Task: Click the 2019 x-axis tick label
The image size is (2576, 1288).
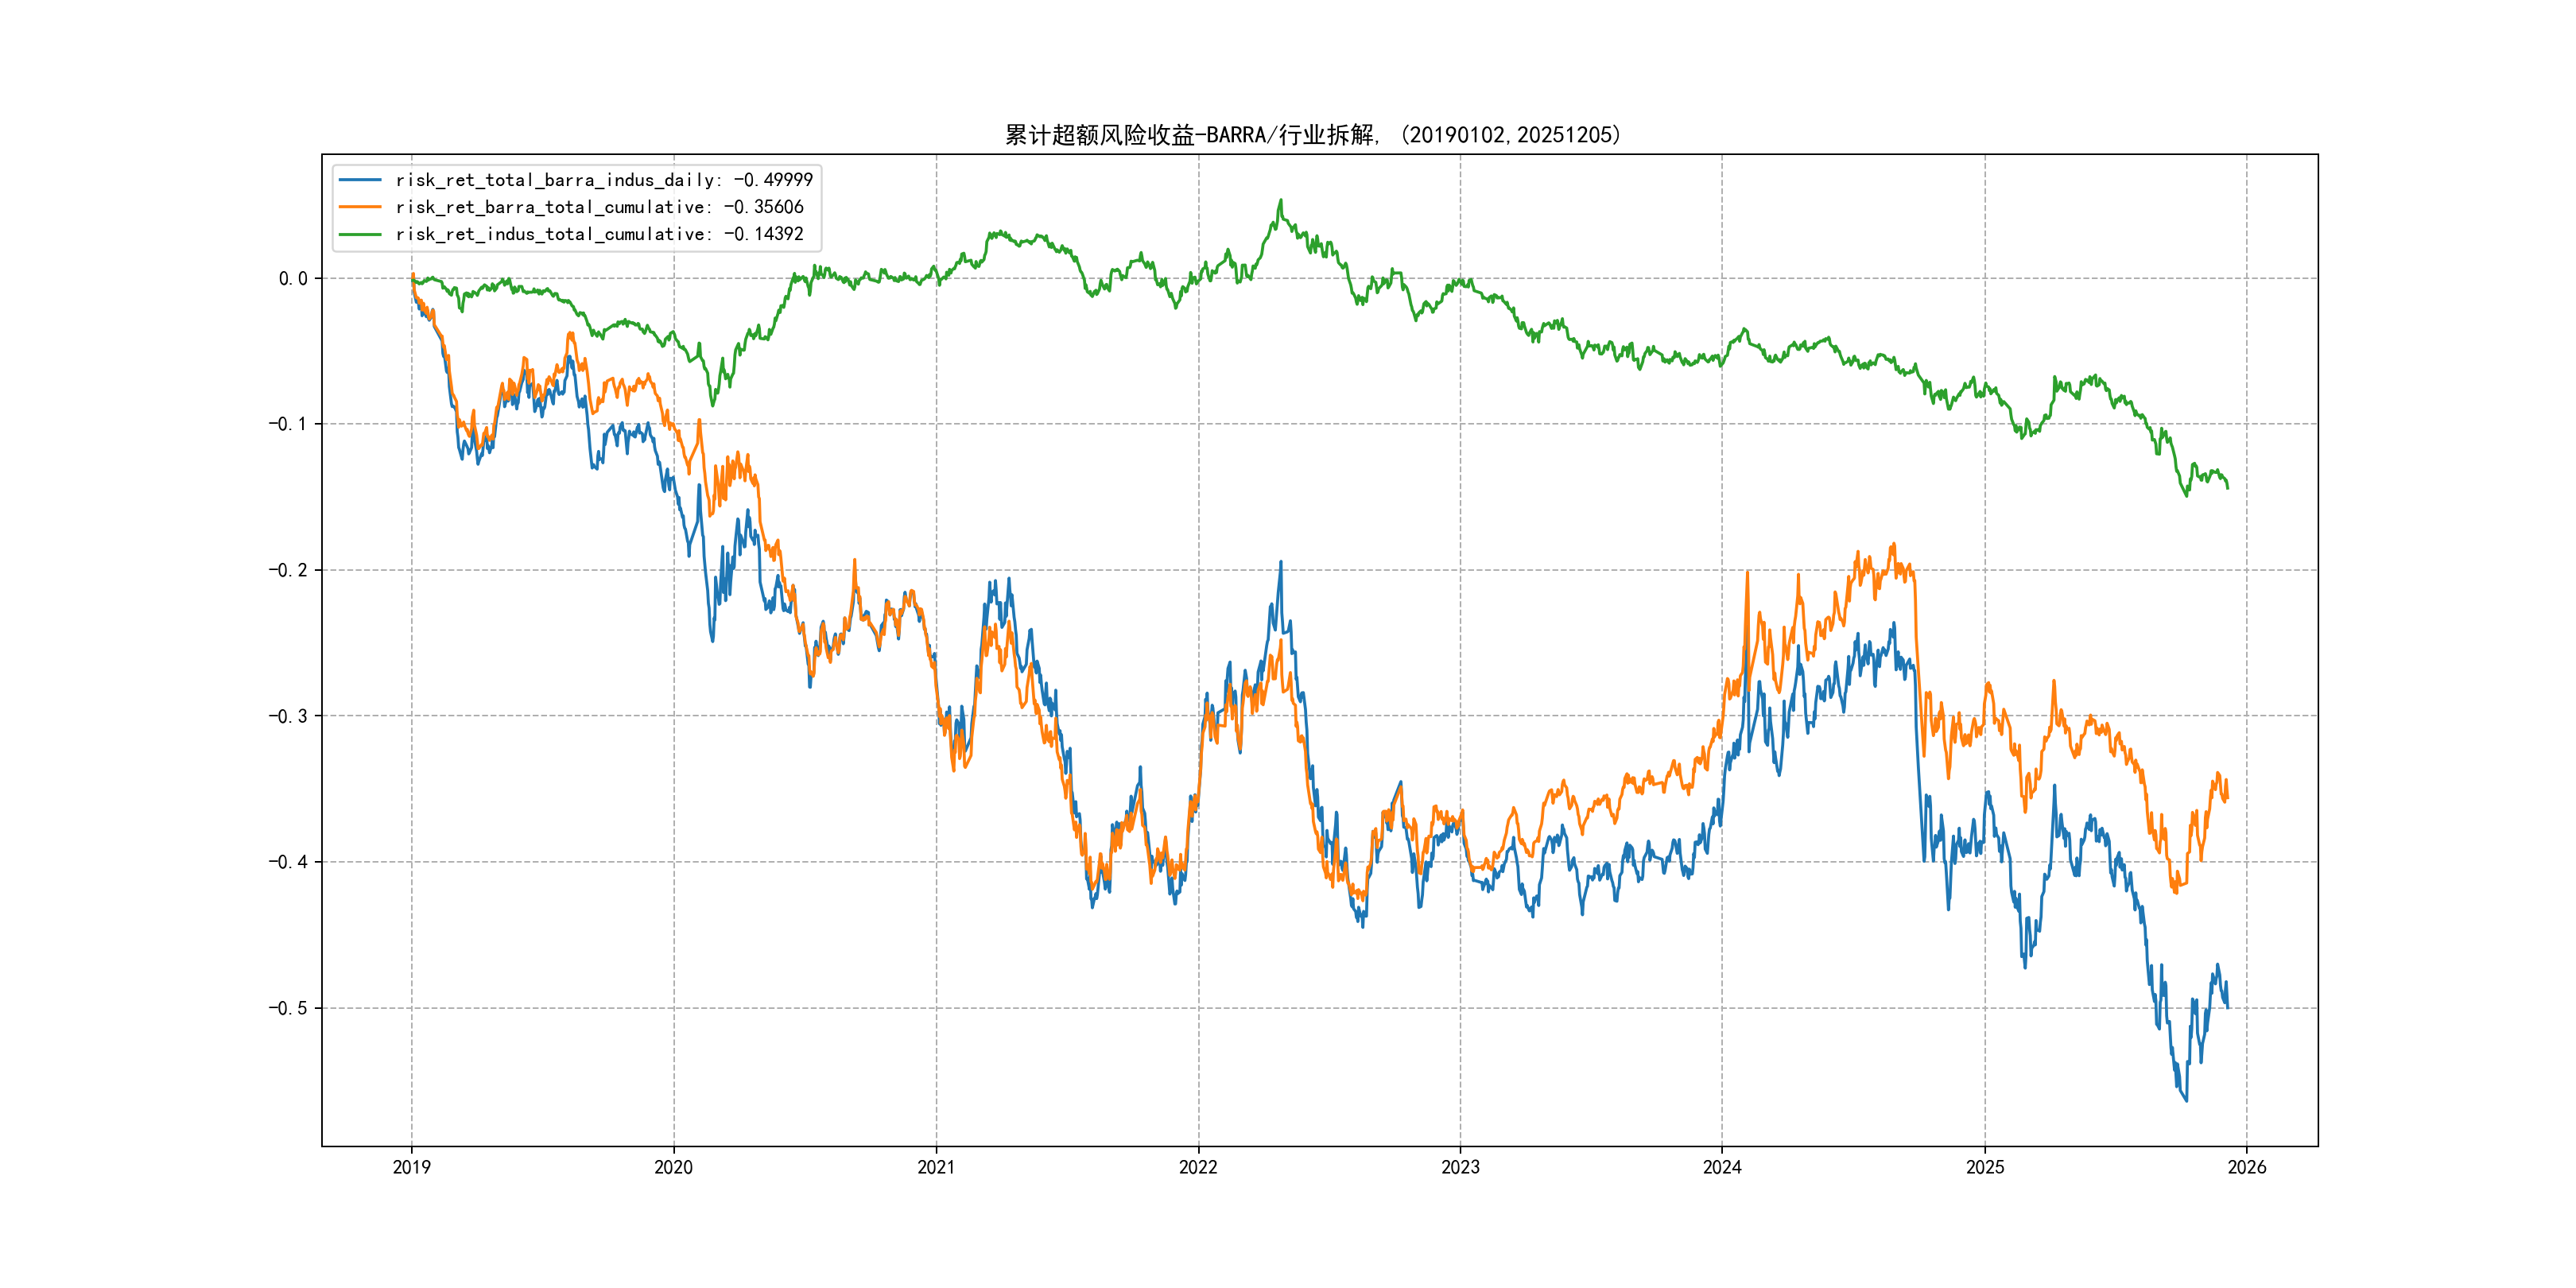Action: 411,1167
